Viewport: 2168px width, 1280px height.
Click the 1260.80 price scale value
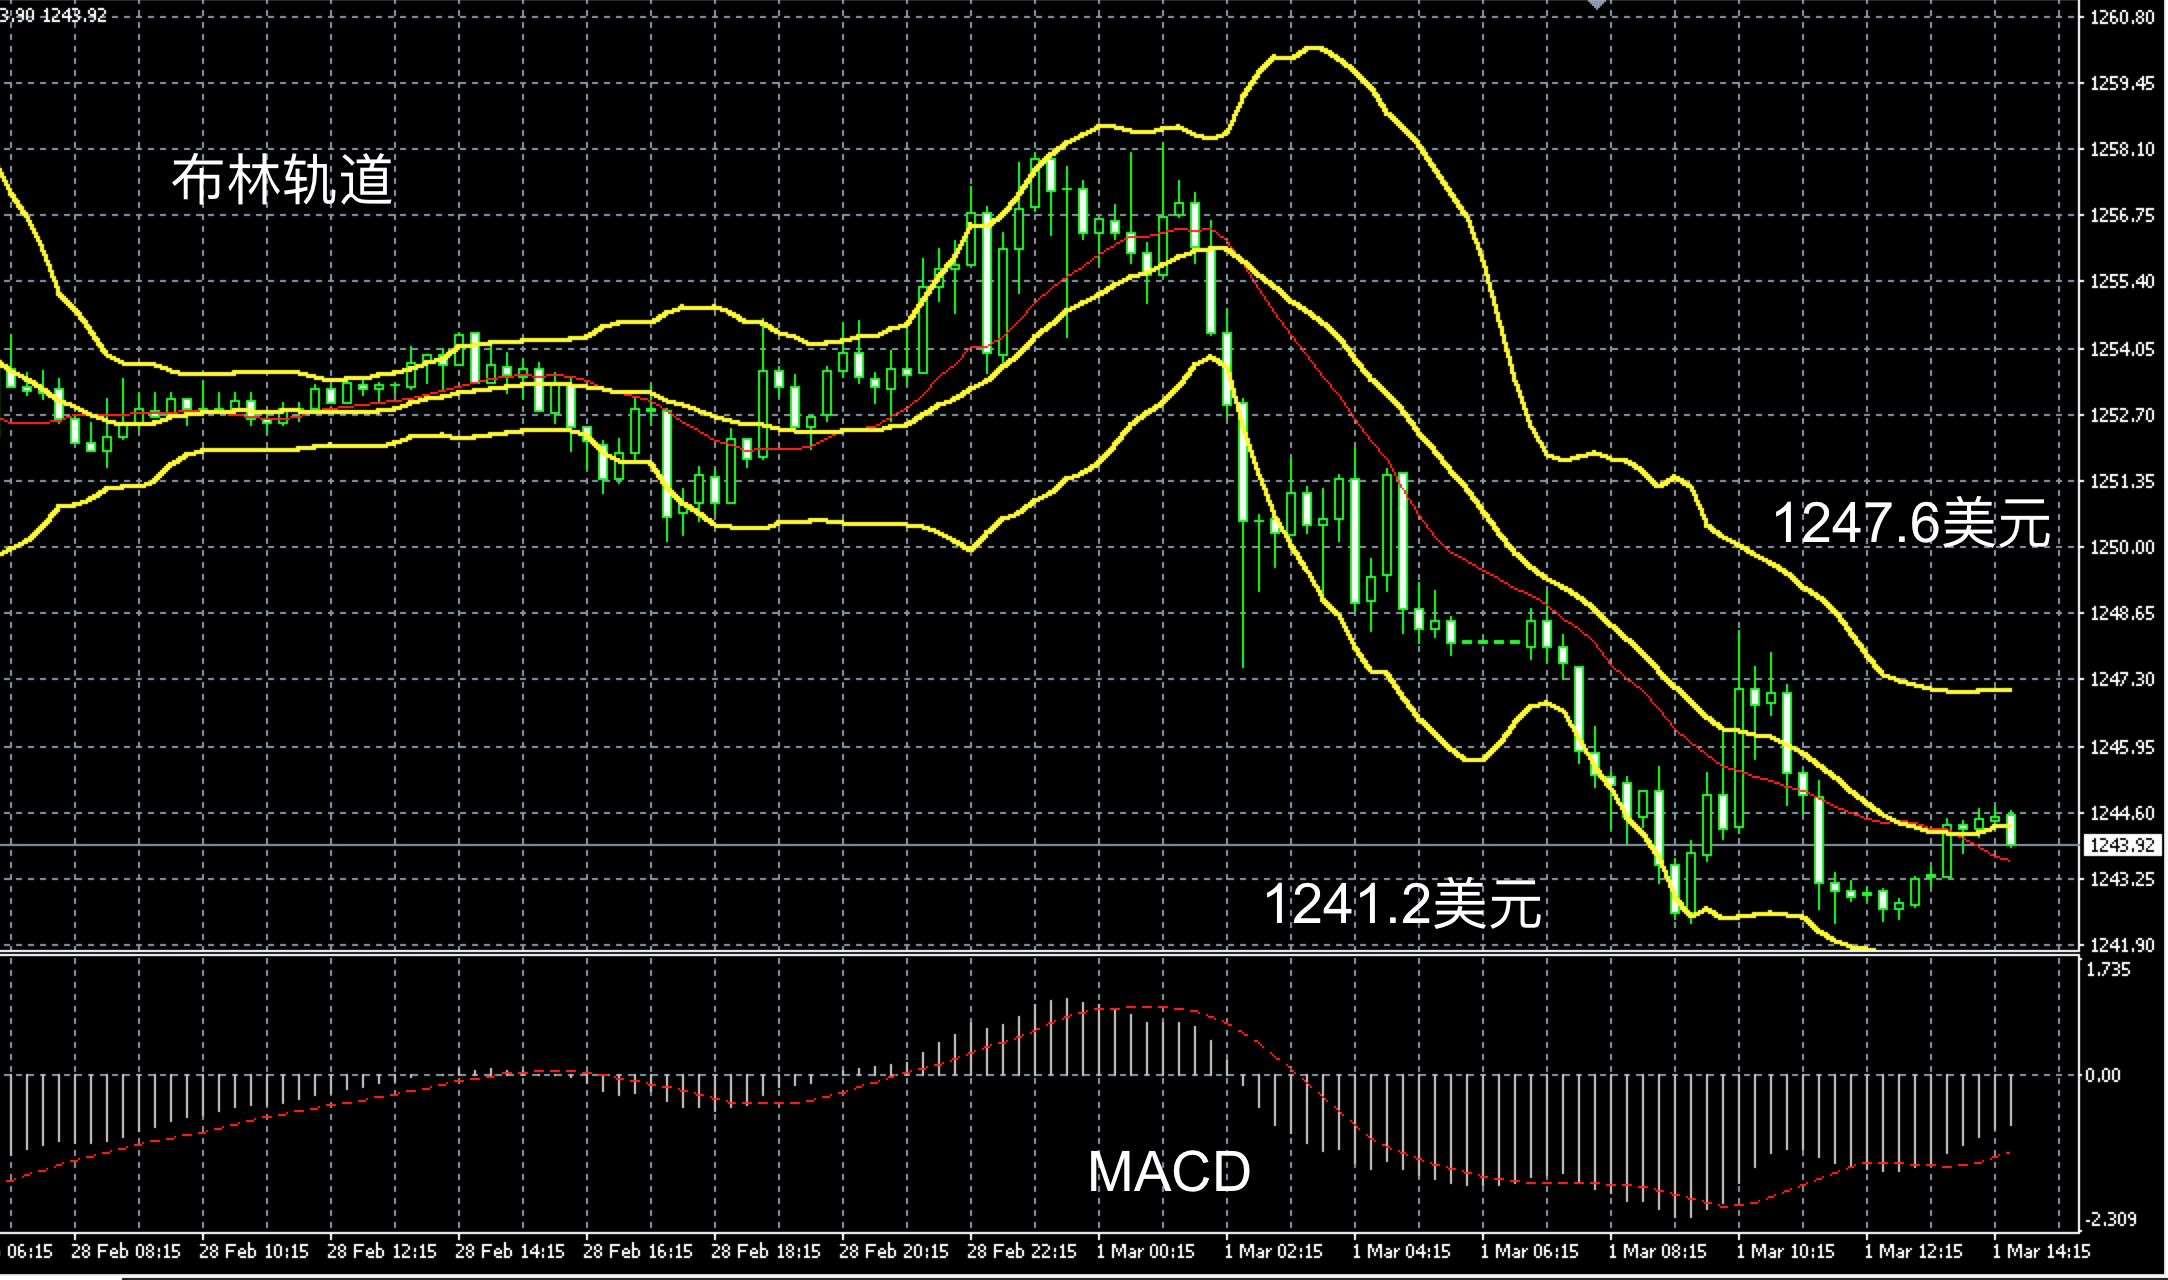(2122, 17)
